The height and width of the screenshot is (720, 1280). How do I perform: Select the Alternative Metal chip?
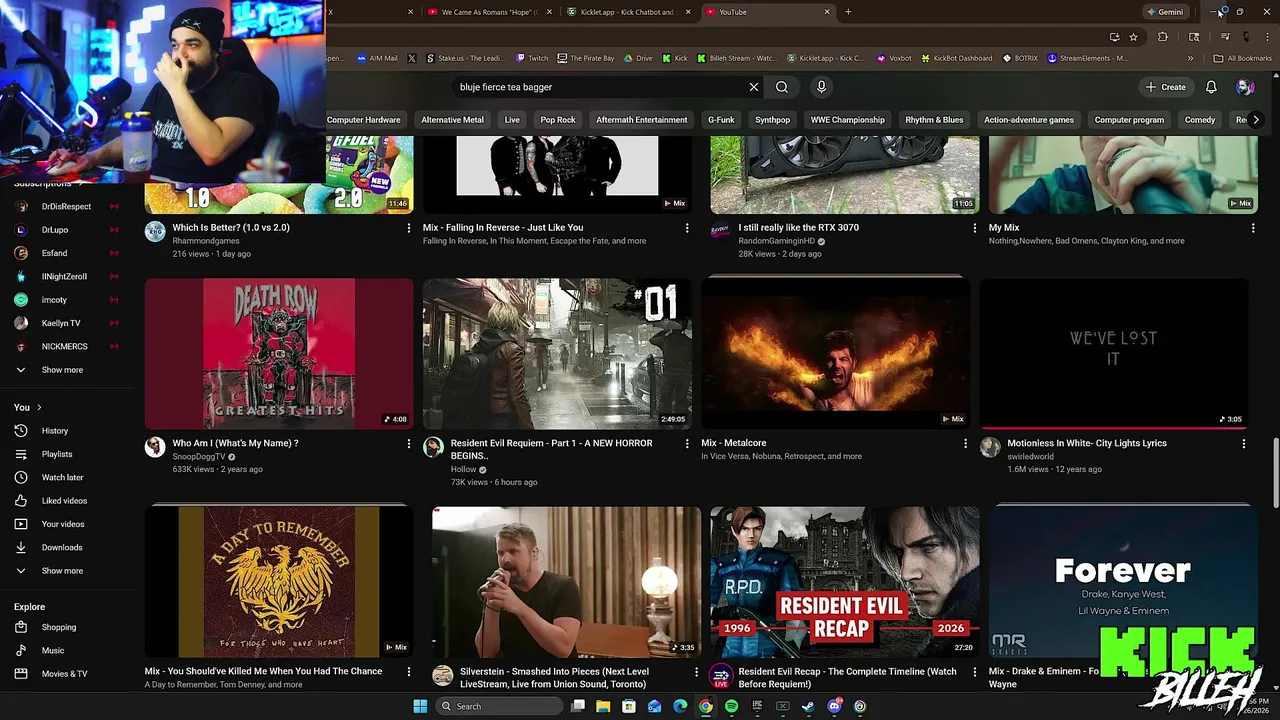click(x=452, y=120)
